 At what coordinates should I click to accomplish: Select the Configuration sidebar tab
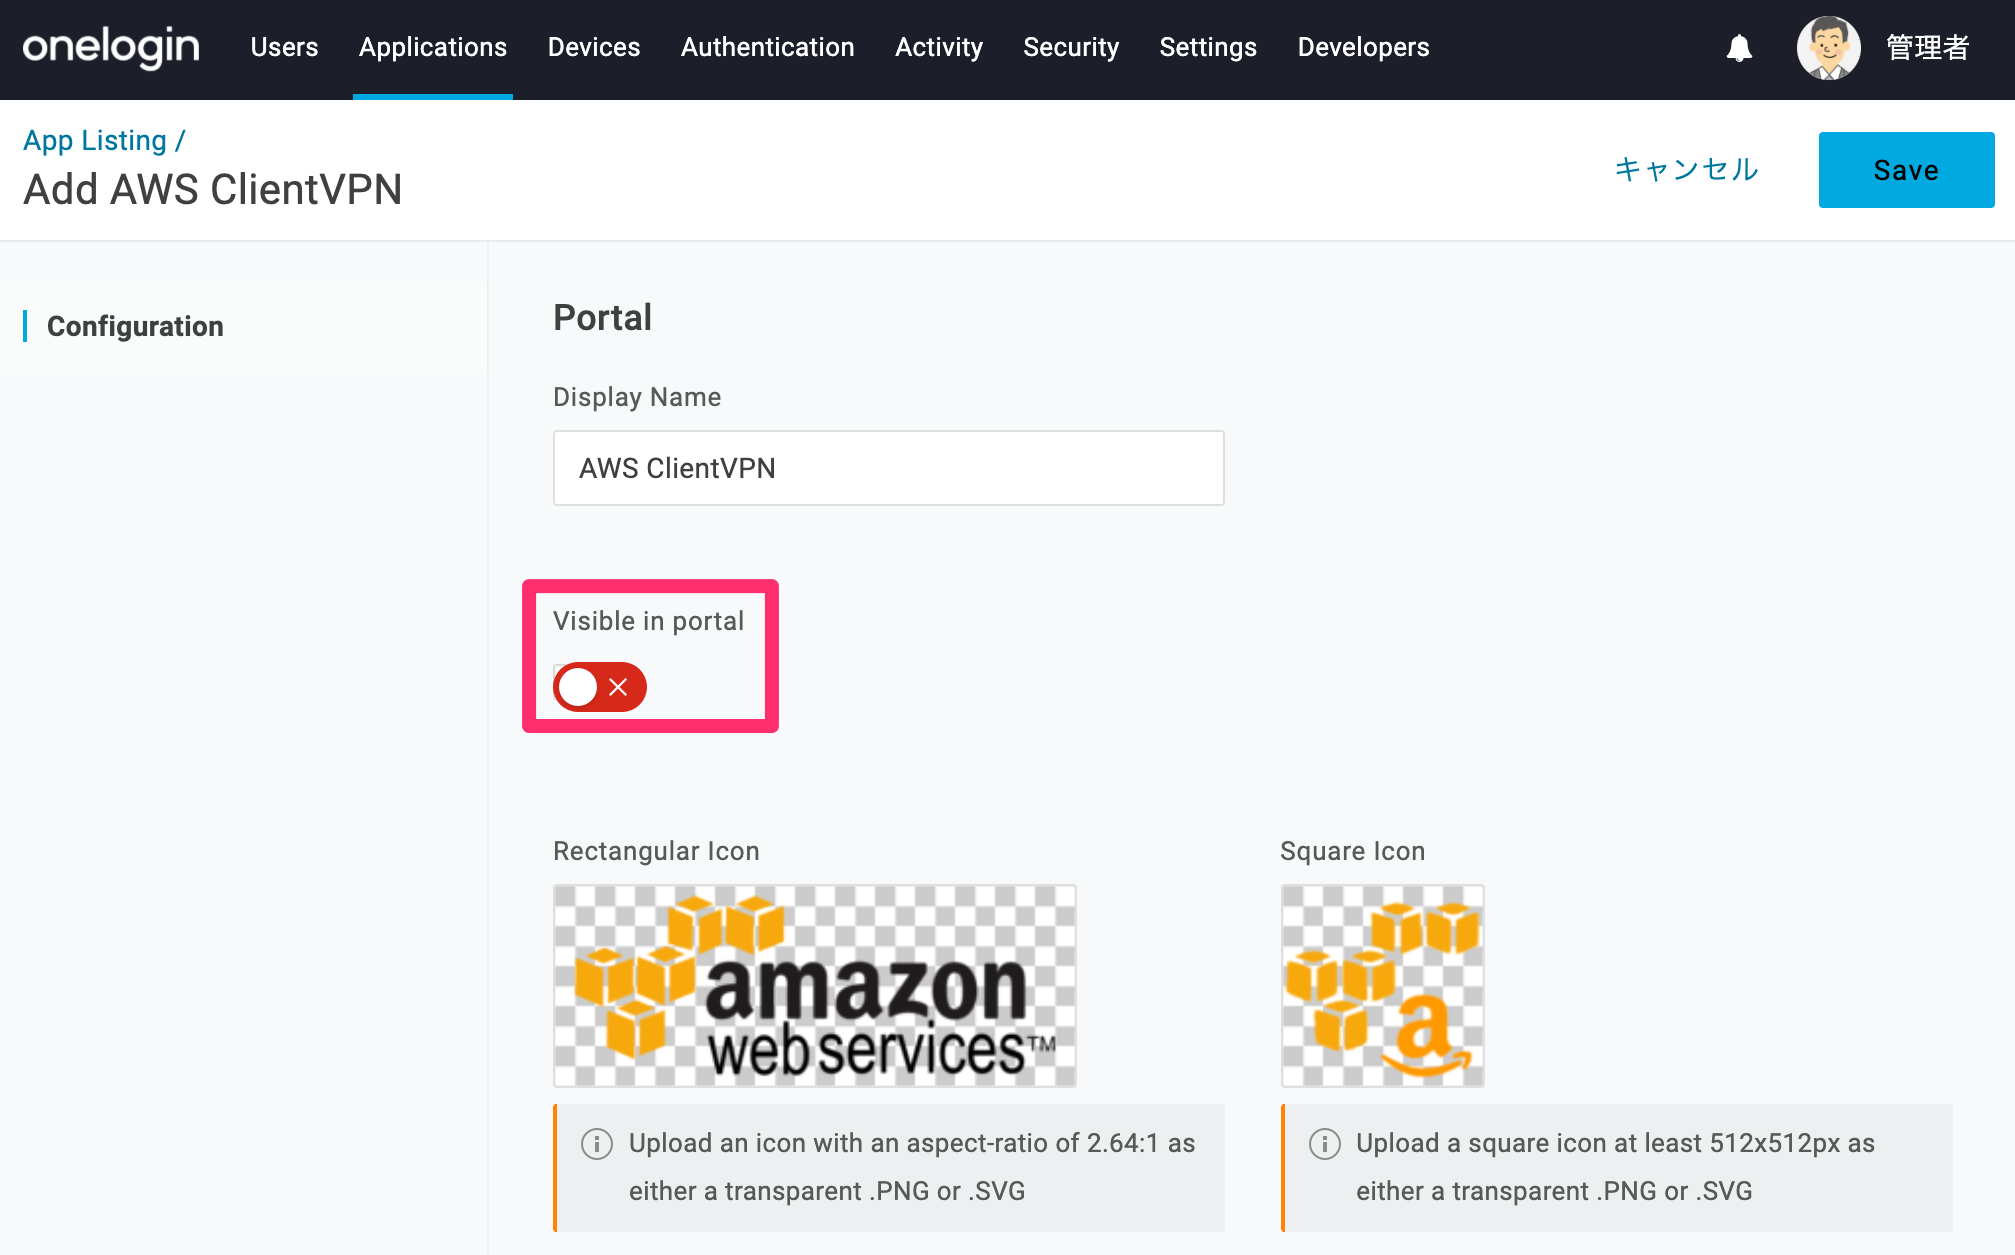[243, 326]
